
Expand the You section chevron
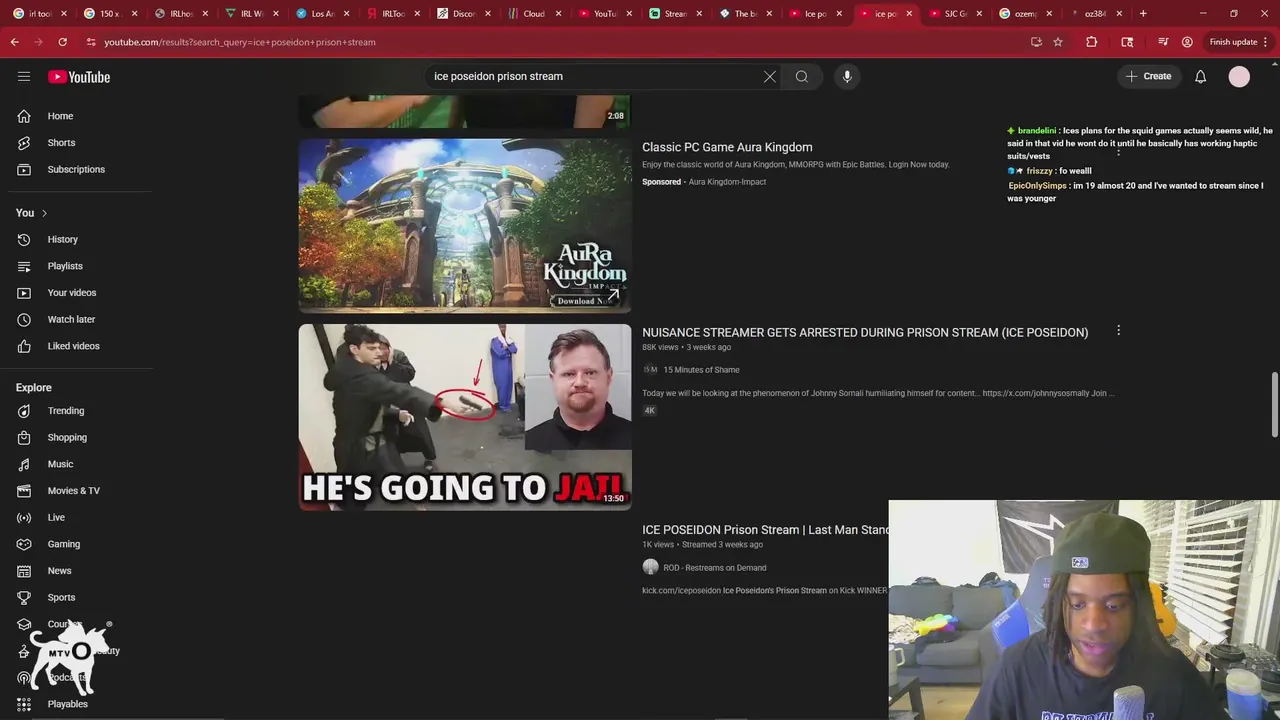[x=44, y=213]
